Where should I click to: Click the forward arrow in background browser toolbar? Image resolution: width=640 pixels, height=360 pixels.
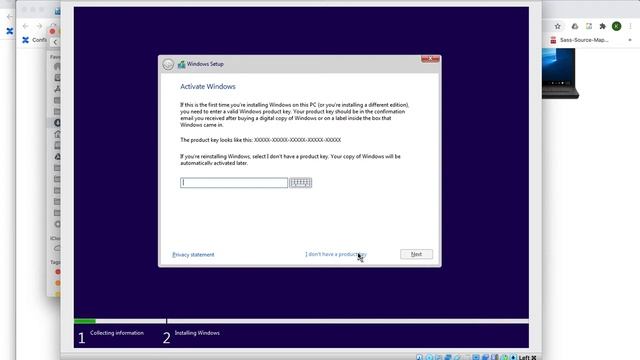[39, 26]
